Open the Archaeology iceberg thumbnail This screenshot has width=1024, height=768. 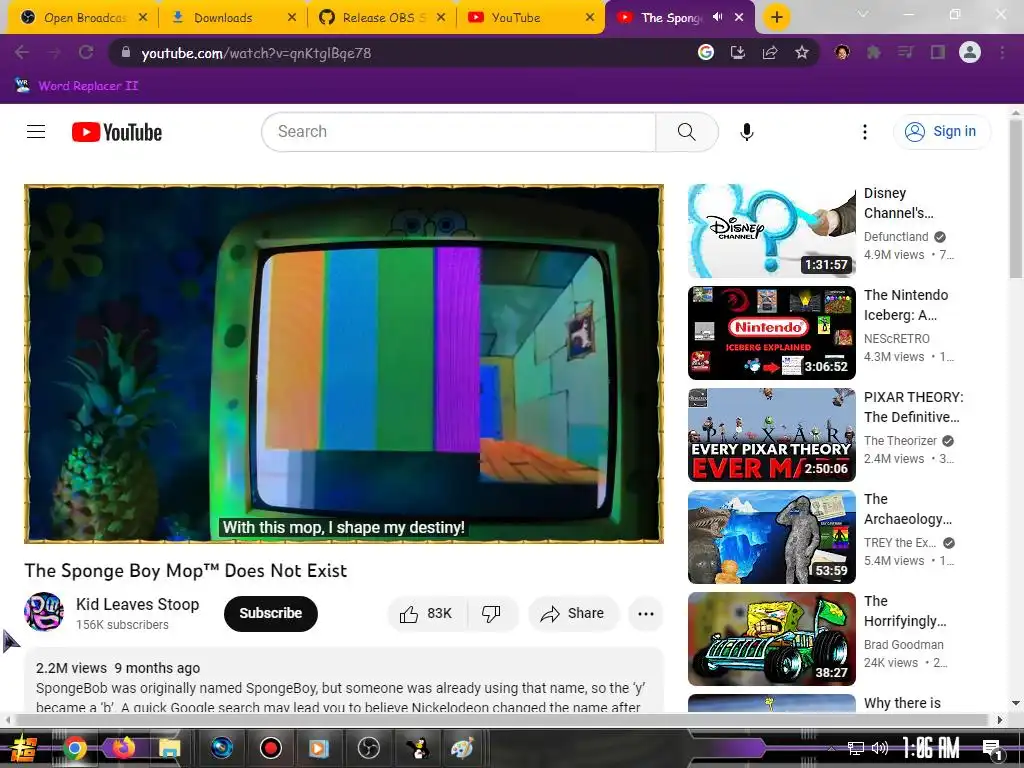771,536
